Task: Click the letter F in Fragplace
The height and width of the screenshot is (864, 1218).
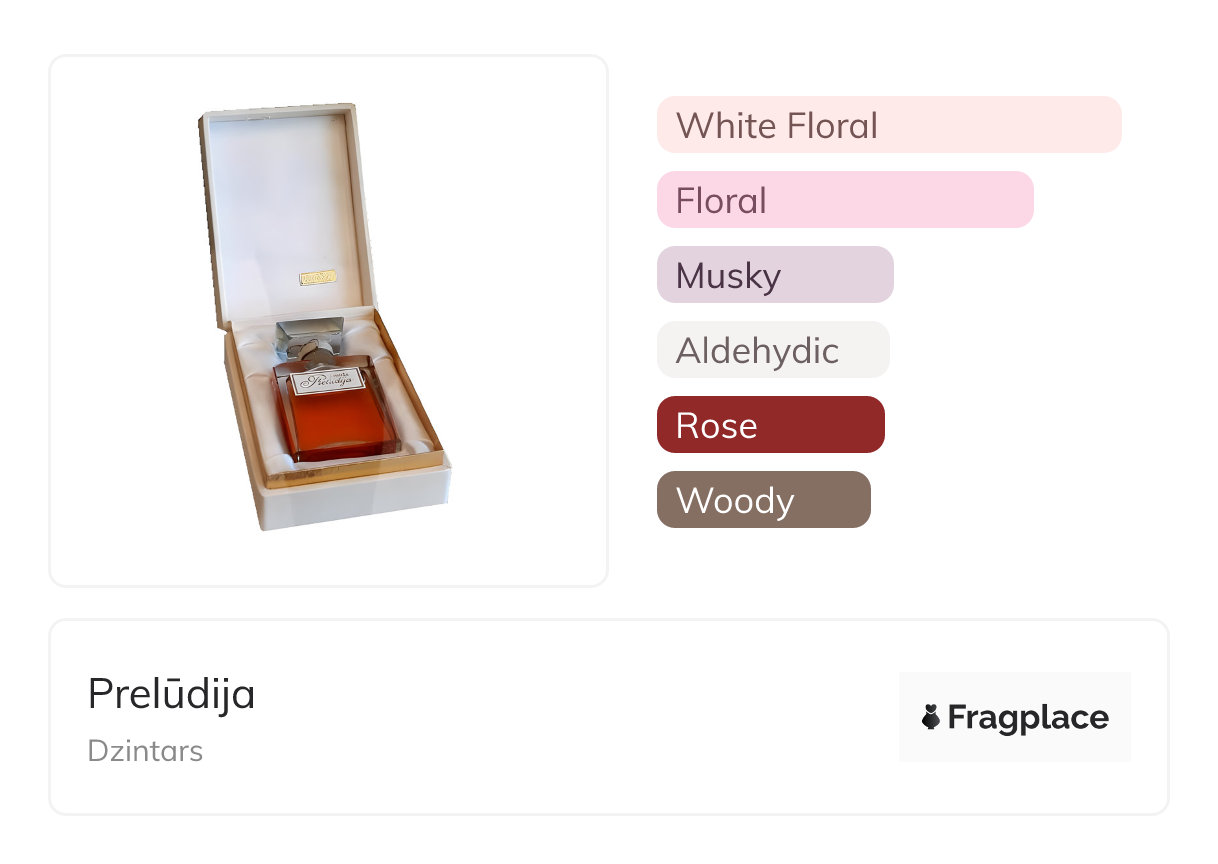Action: click(x=956, y=718)
